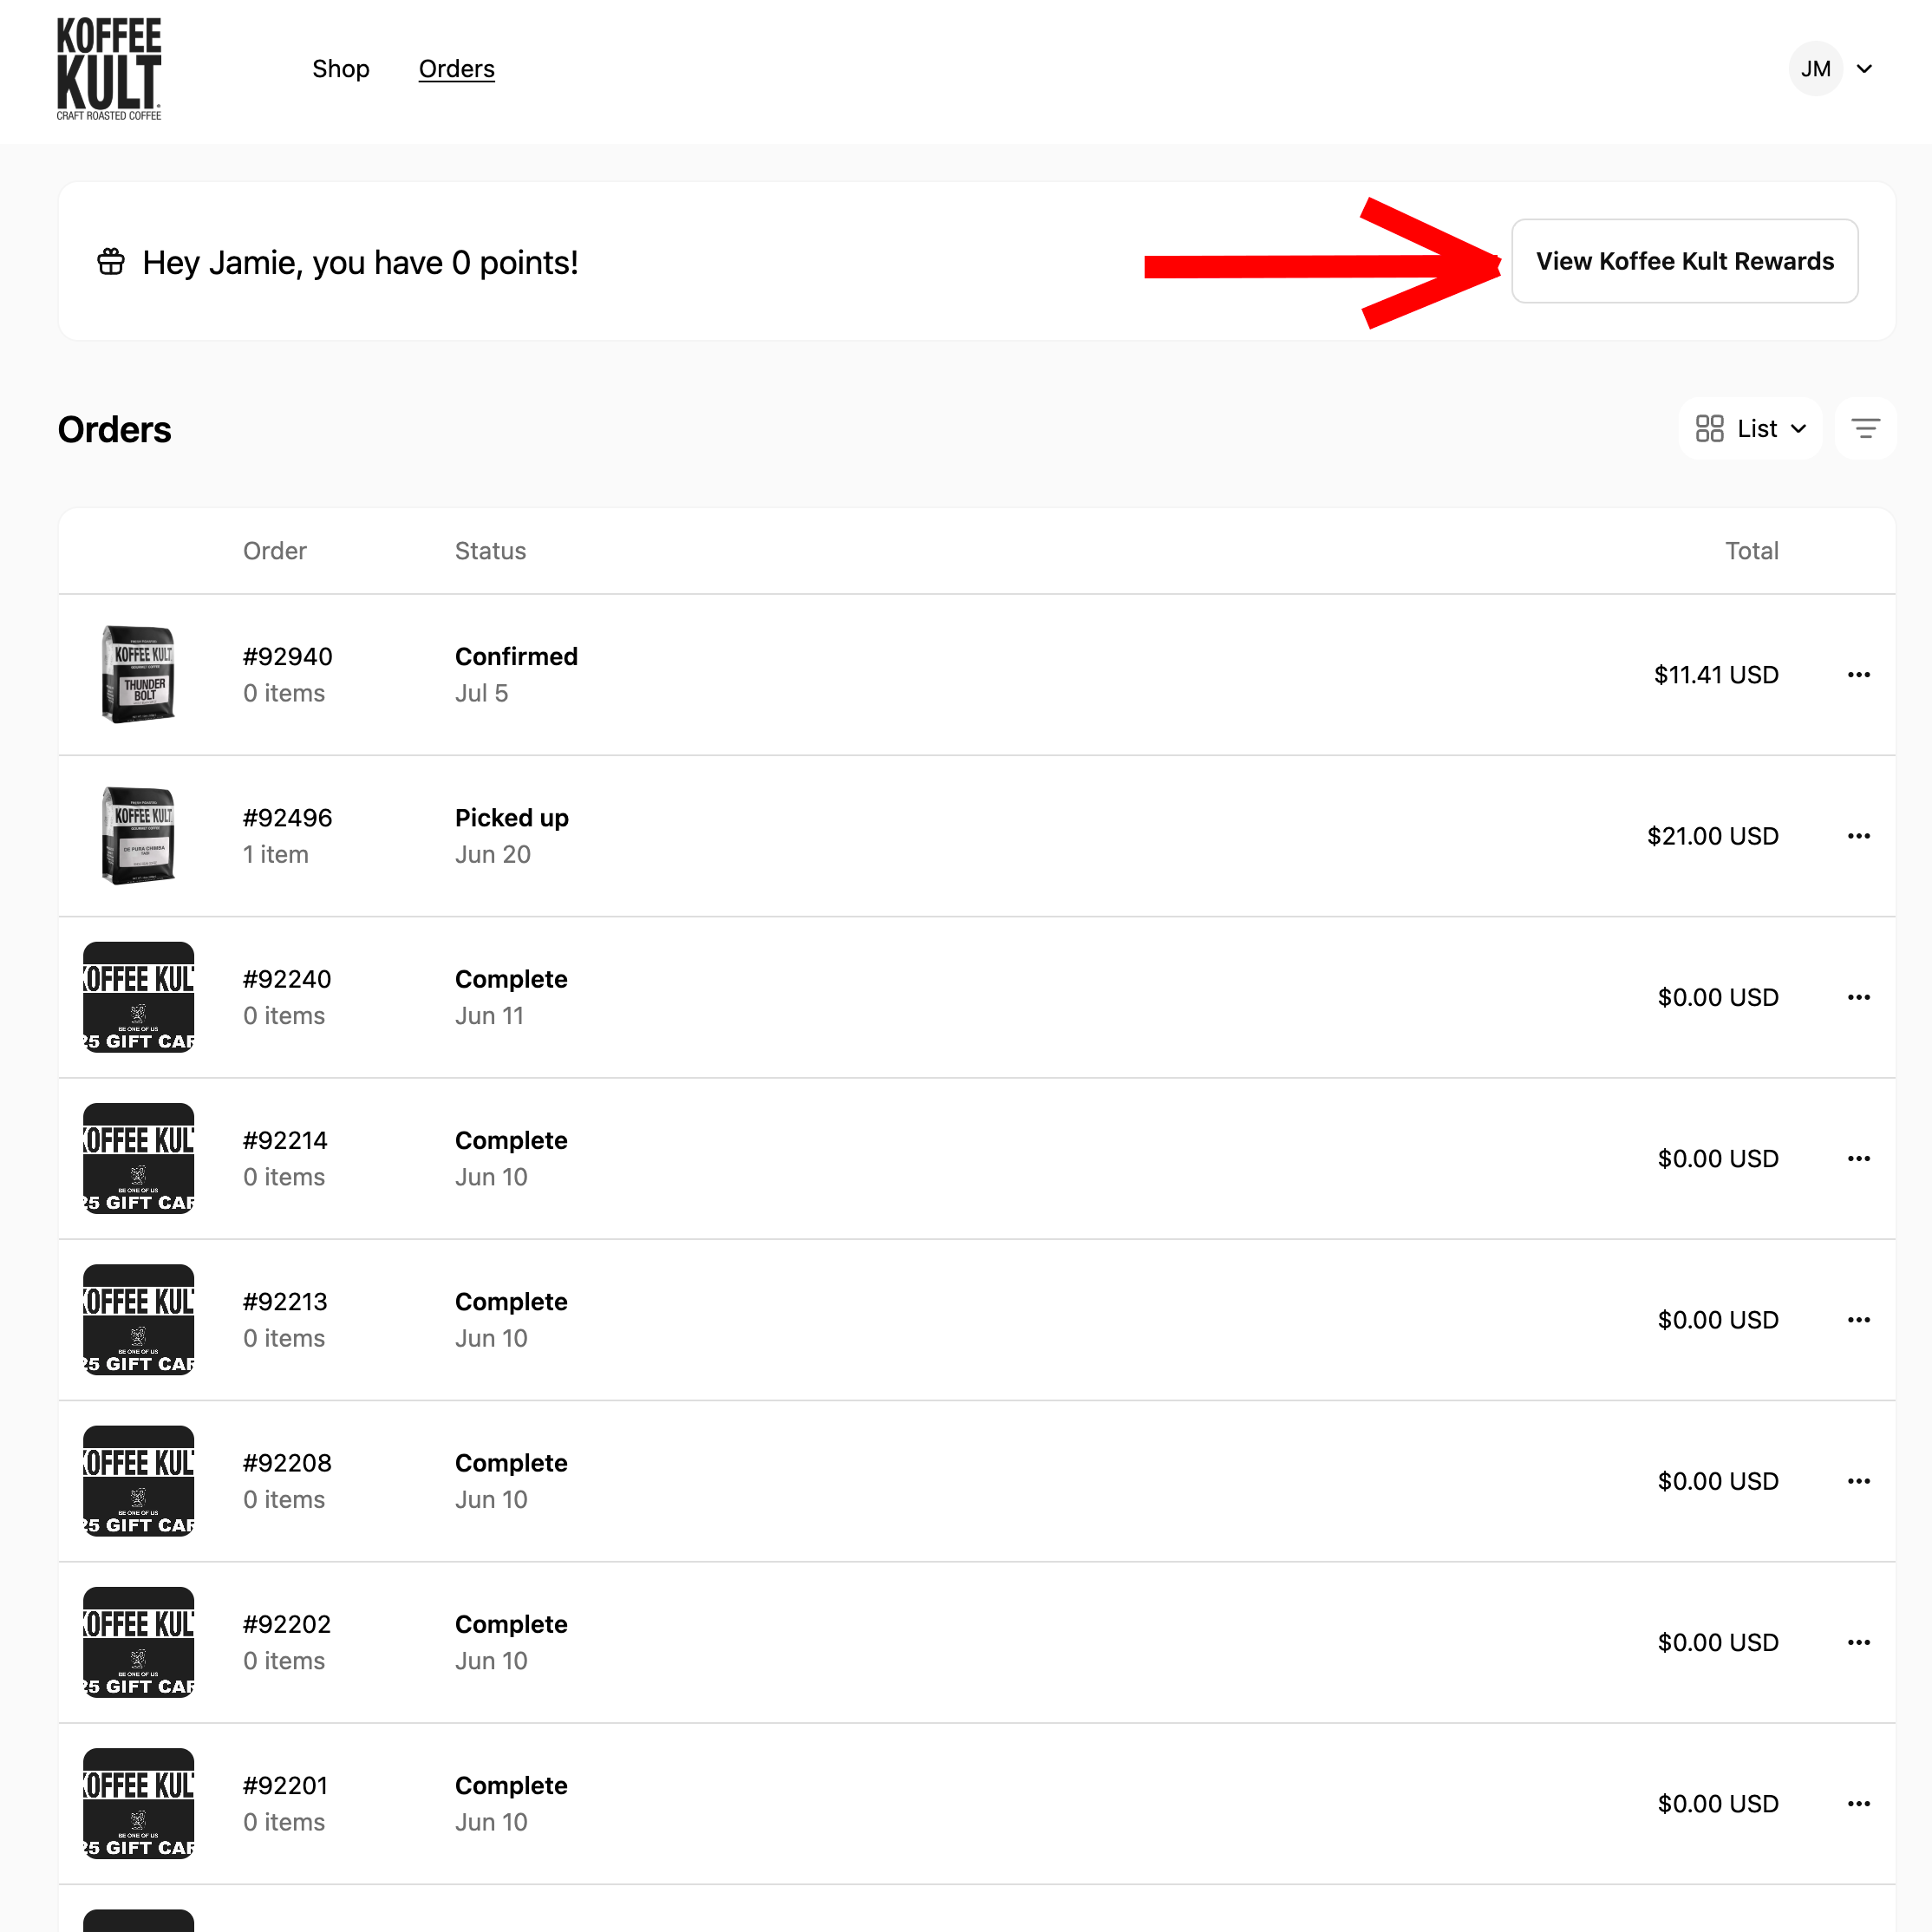Open more options for order #92214
This screenshot has height=1932, width=1932.
point(1858,1158)
